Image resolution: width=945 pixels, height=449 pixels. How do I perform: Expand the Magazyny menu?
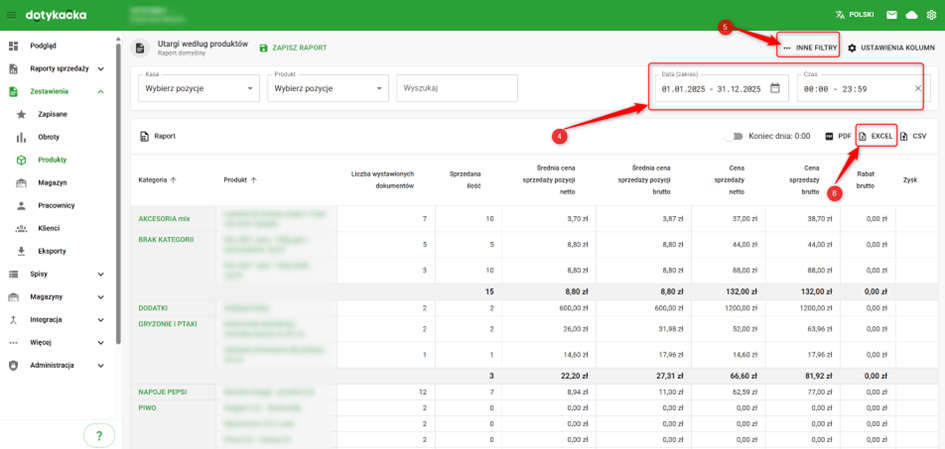[101, 297]
